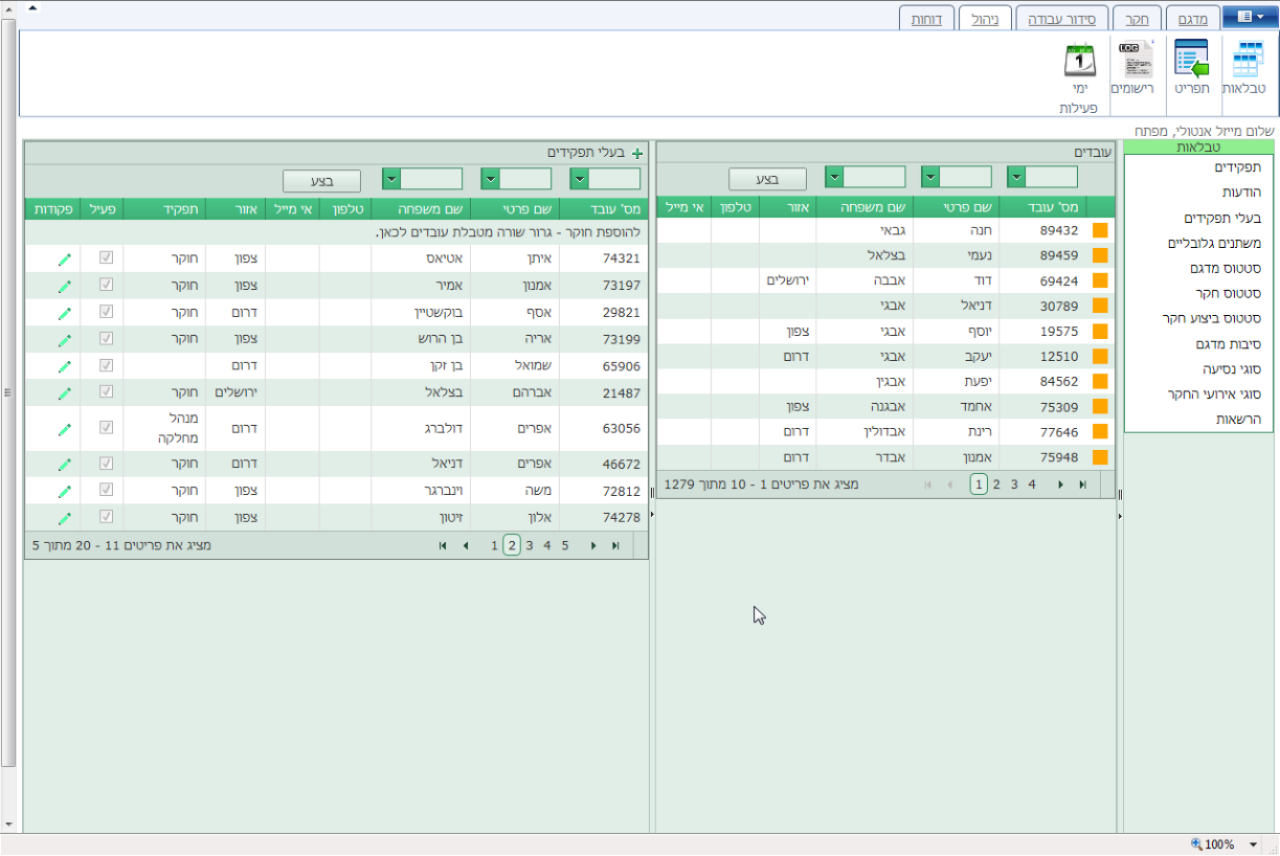Go to next page in עובדים pager
Image resolution: width=1280 pixels, height=856 pixels.
1060,485
